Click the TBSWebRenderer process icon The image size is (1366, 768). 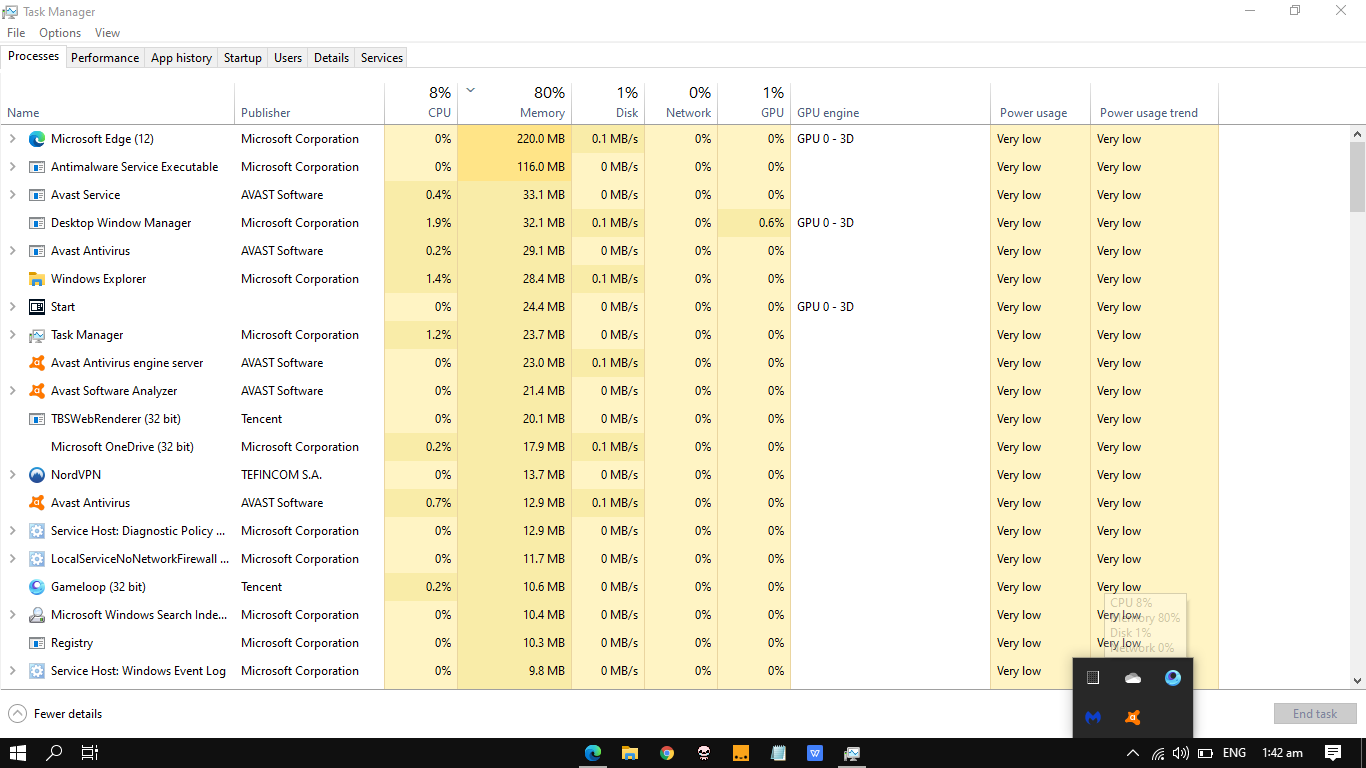coord(37,419)
